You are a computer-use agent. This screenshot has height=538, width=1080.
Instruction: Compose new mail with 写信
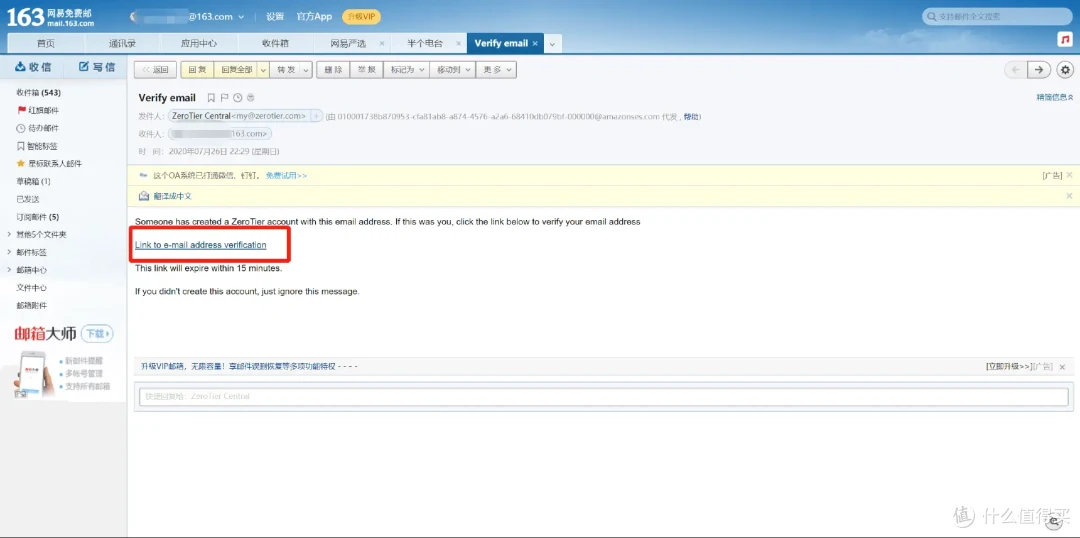[96, 67]
